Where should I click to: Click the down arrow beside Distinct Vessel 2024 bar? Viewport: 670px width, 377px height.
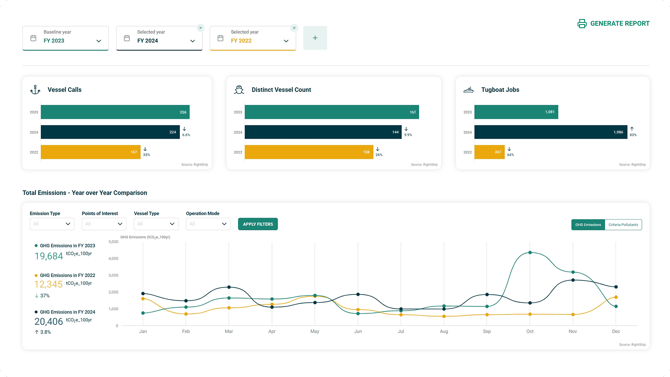point(406,129)
